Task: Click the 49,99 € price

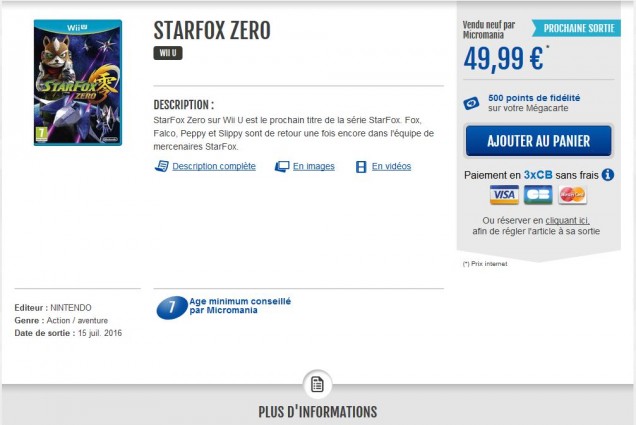Action: tap(504, 59)
